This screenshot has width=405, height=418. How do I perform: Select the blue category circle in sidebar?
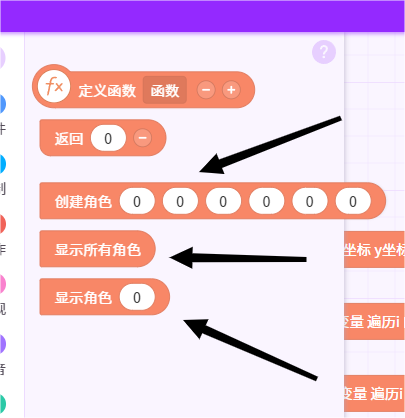pos(2,104)
